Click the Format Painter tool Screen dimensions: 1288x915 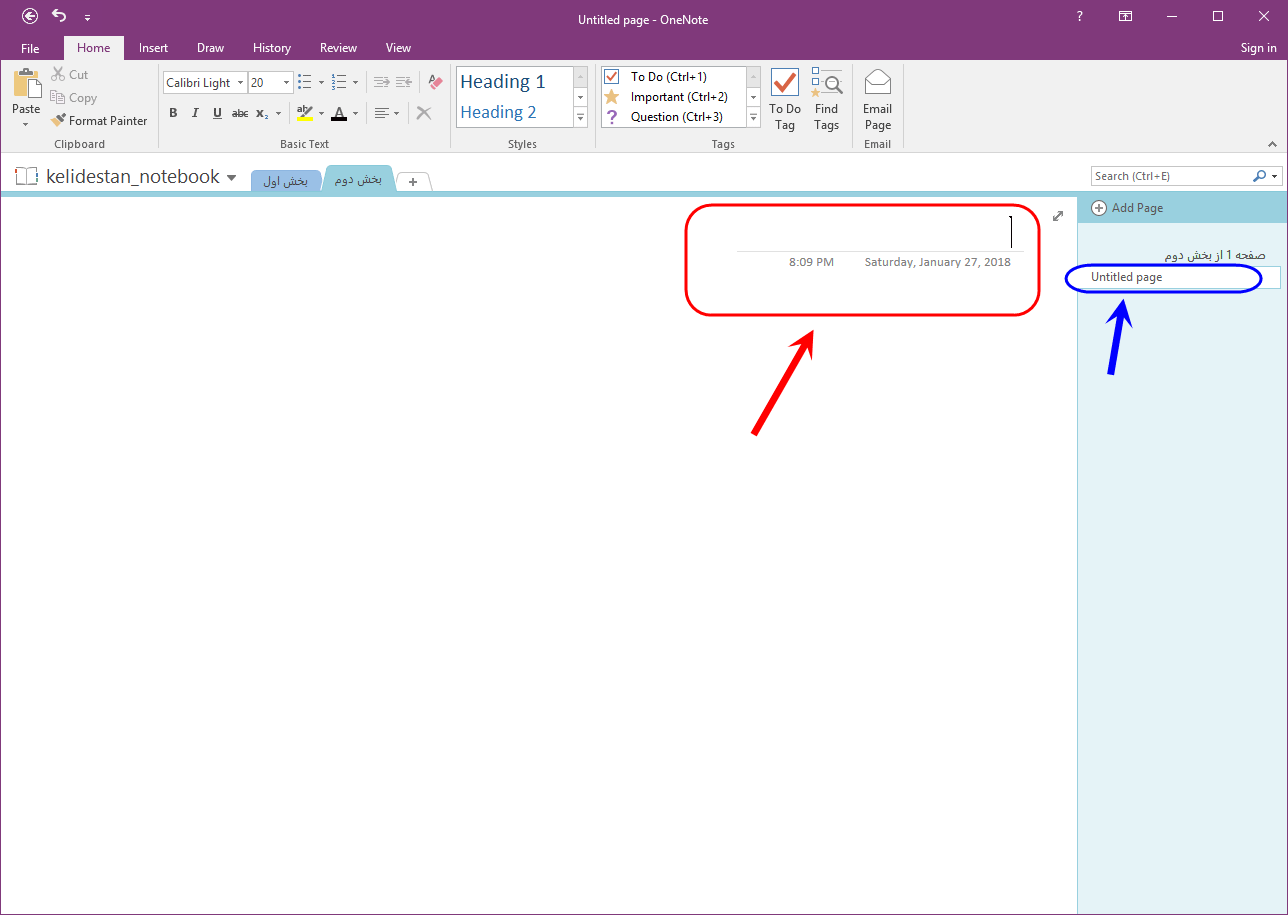99,121
